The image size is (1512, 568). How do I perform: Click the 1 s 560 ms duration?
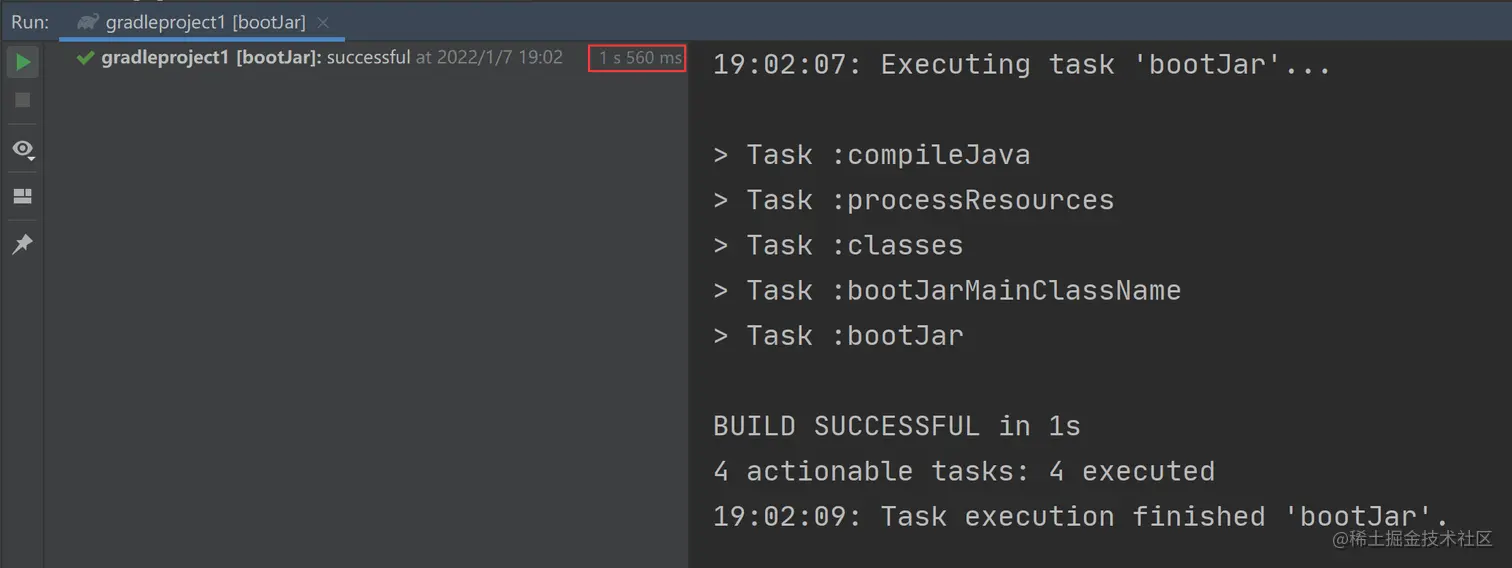tap(639, 58)
